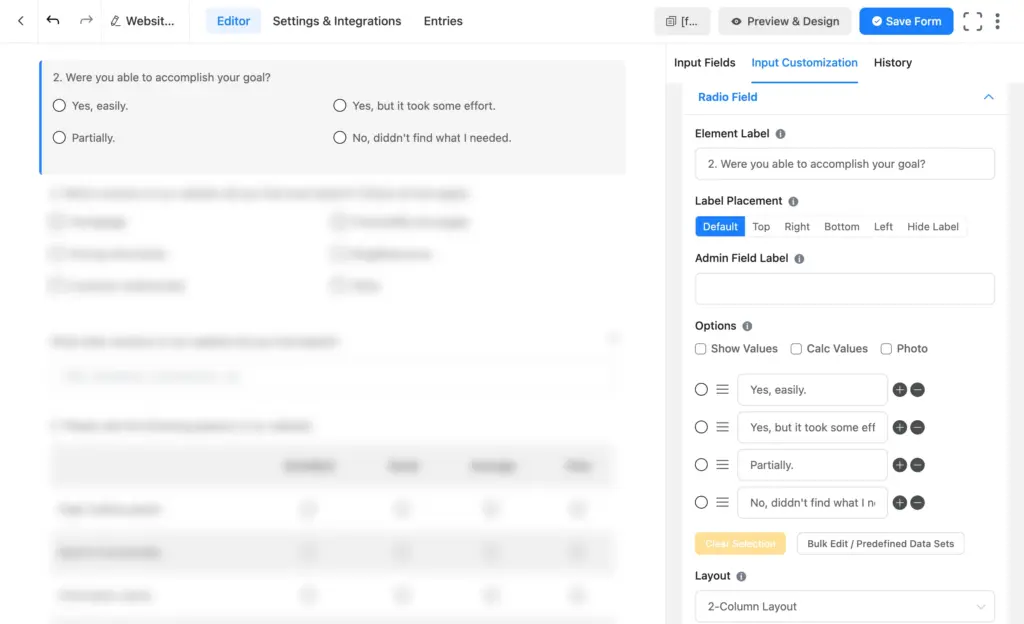This screenshot has width=1024, height=624.
Task: Edit the "No, didn't find what I n" option field
Action: [x=812, y=503]
